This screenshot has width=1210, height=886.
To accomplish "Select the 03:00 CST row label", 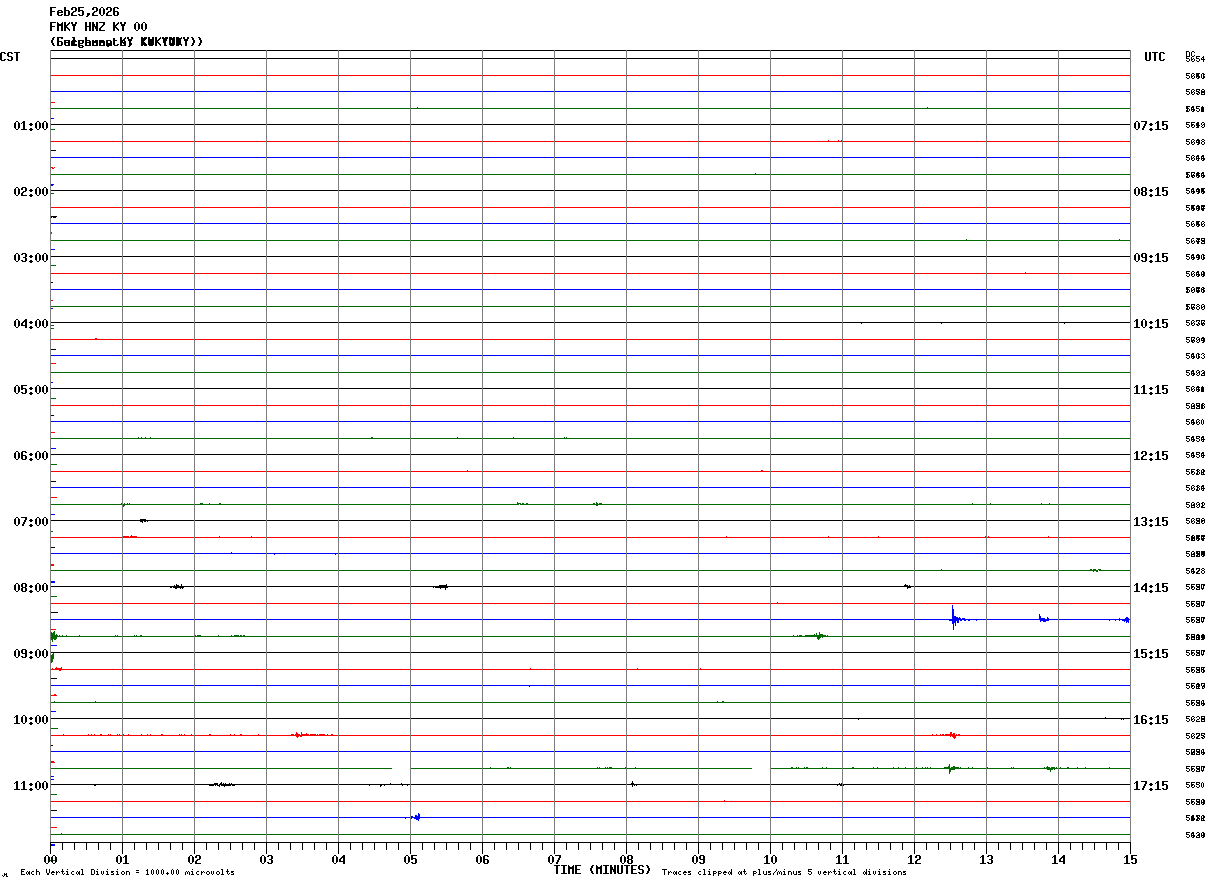I will click(x=31, y=258).
